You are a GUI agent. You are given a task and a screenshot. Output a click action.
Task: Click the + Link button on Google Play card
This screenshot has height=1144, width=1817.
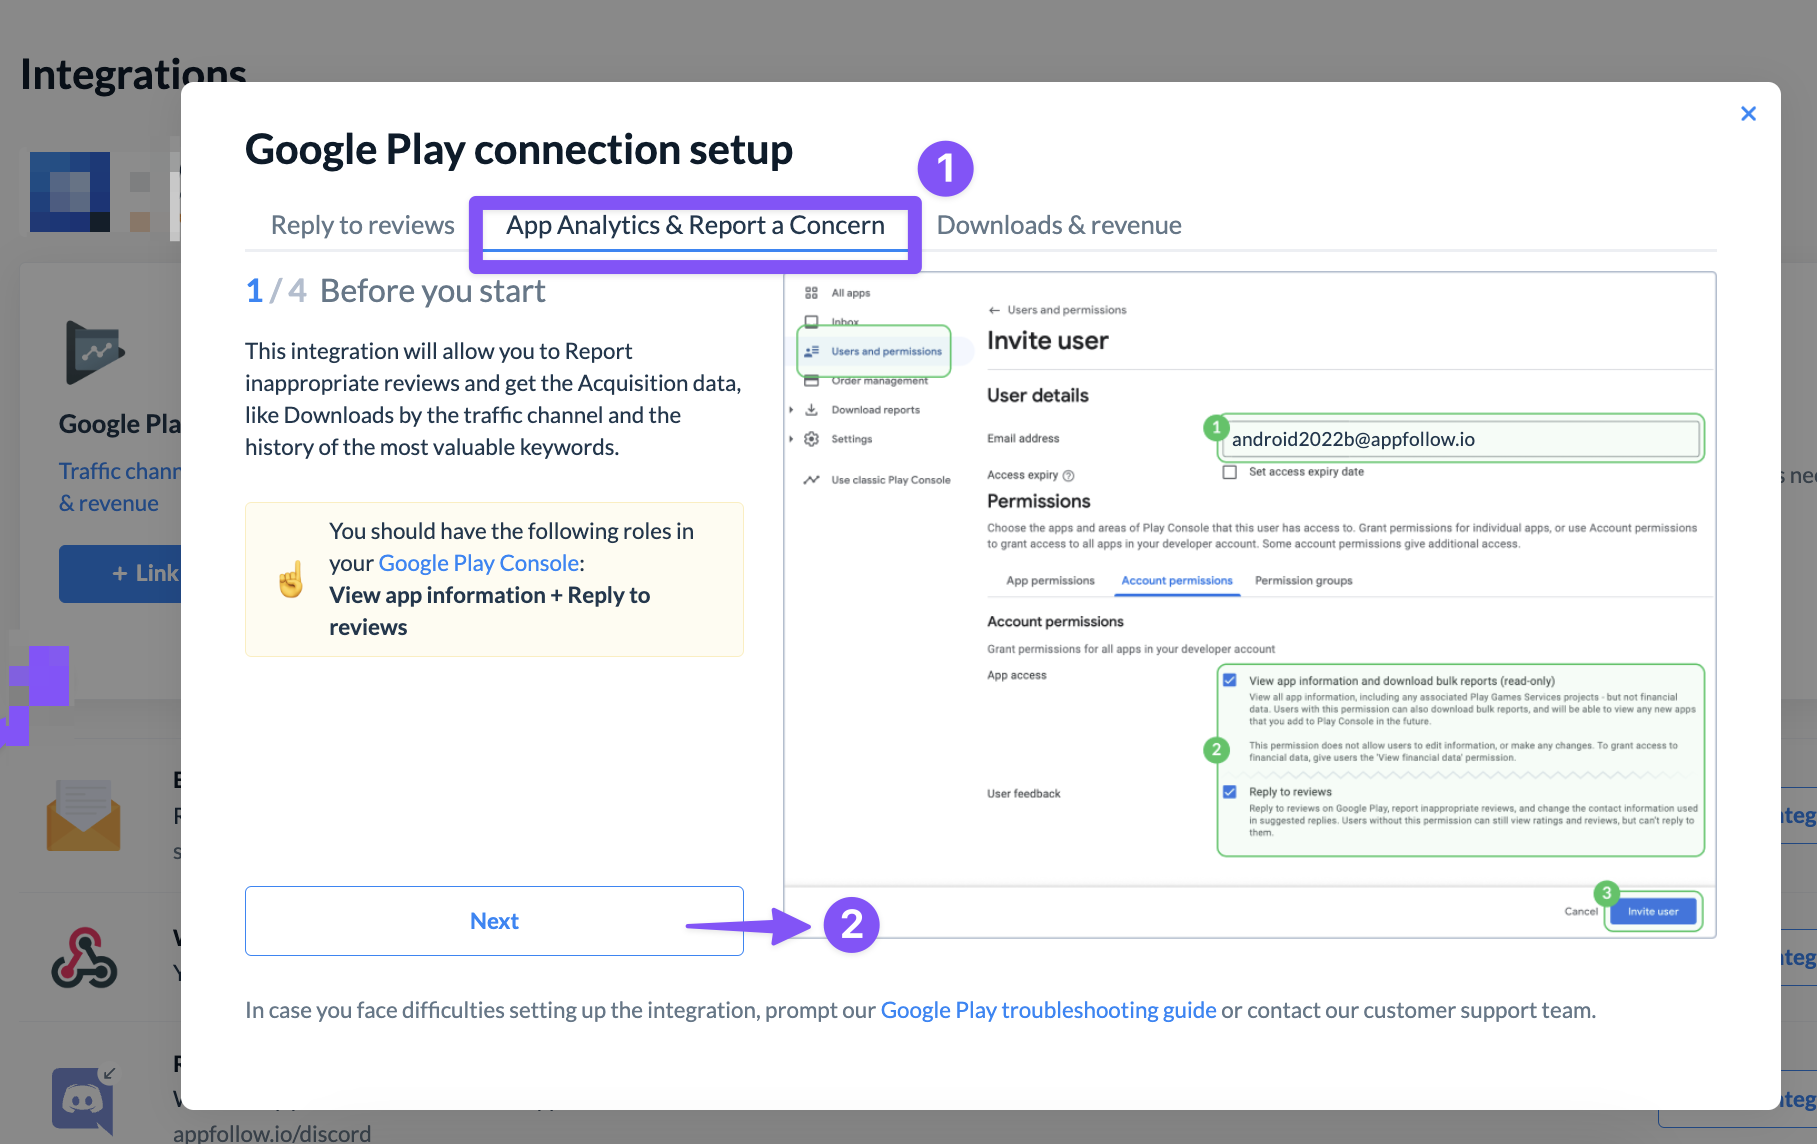[120, 574]
